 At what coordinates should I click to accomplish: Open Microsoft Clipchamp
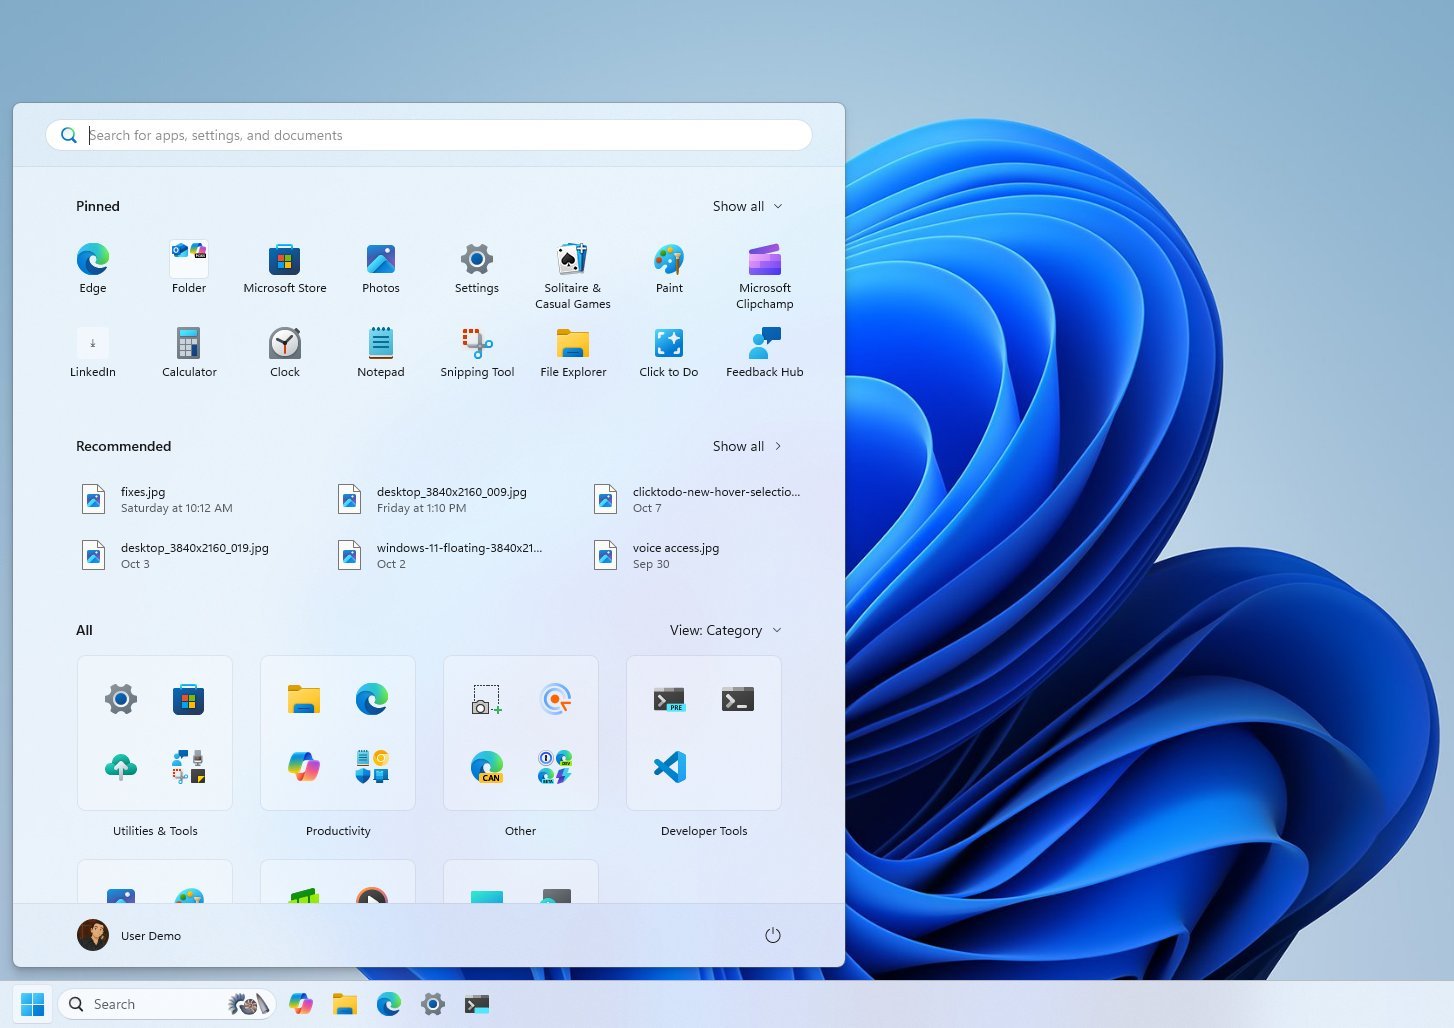tap(764, 262)
